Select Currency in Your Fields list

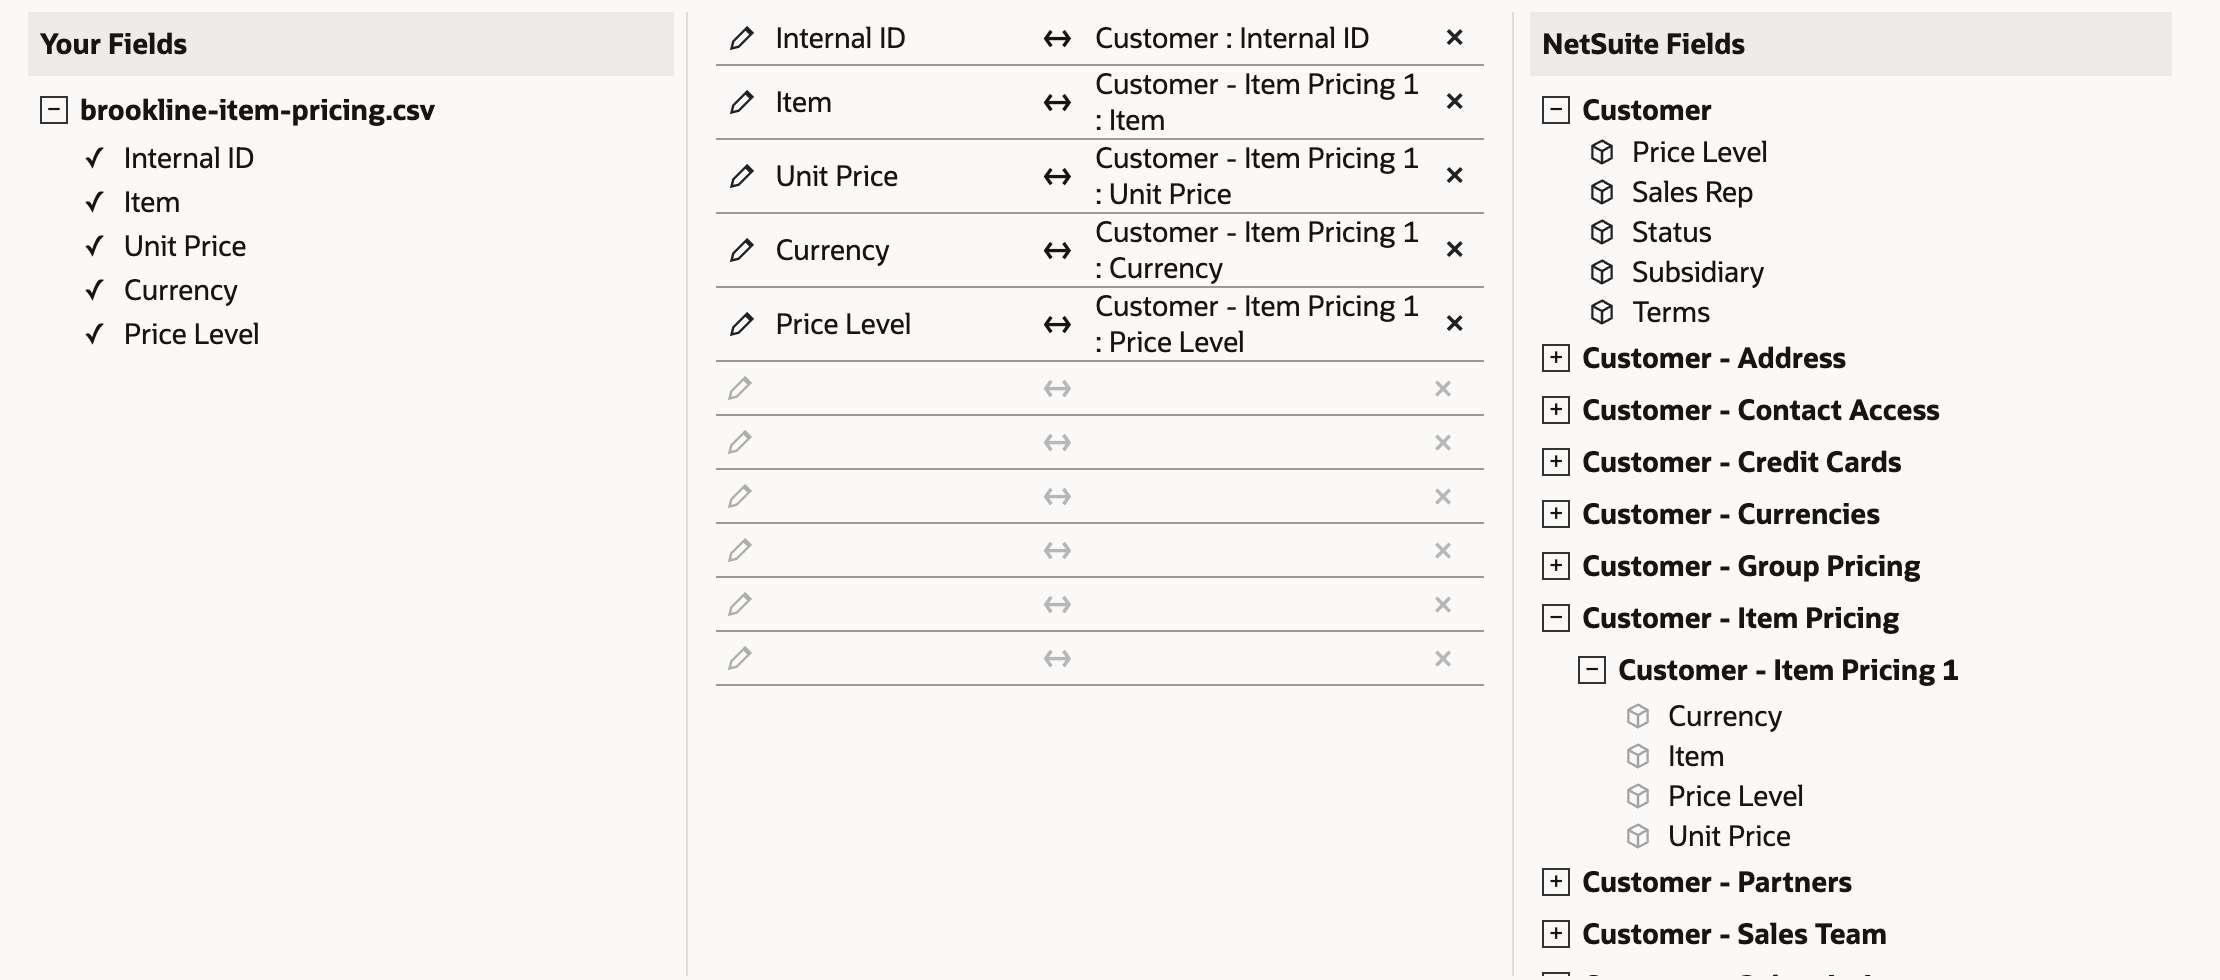point(181,290)
